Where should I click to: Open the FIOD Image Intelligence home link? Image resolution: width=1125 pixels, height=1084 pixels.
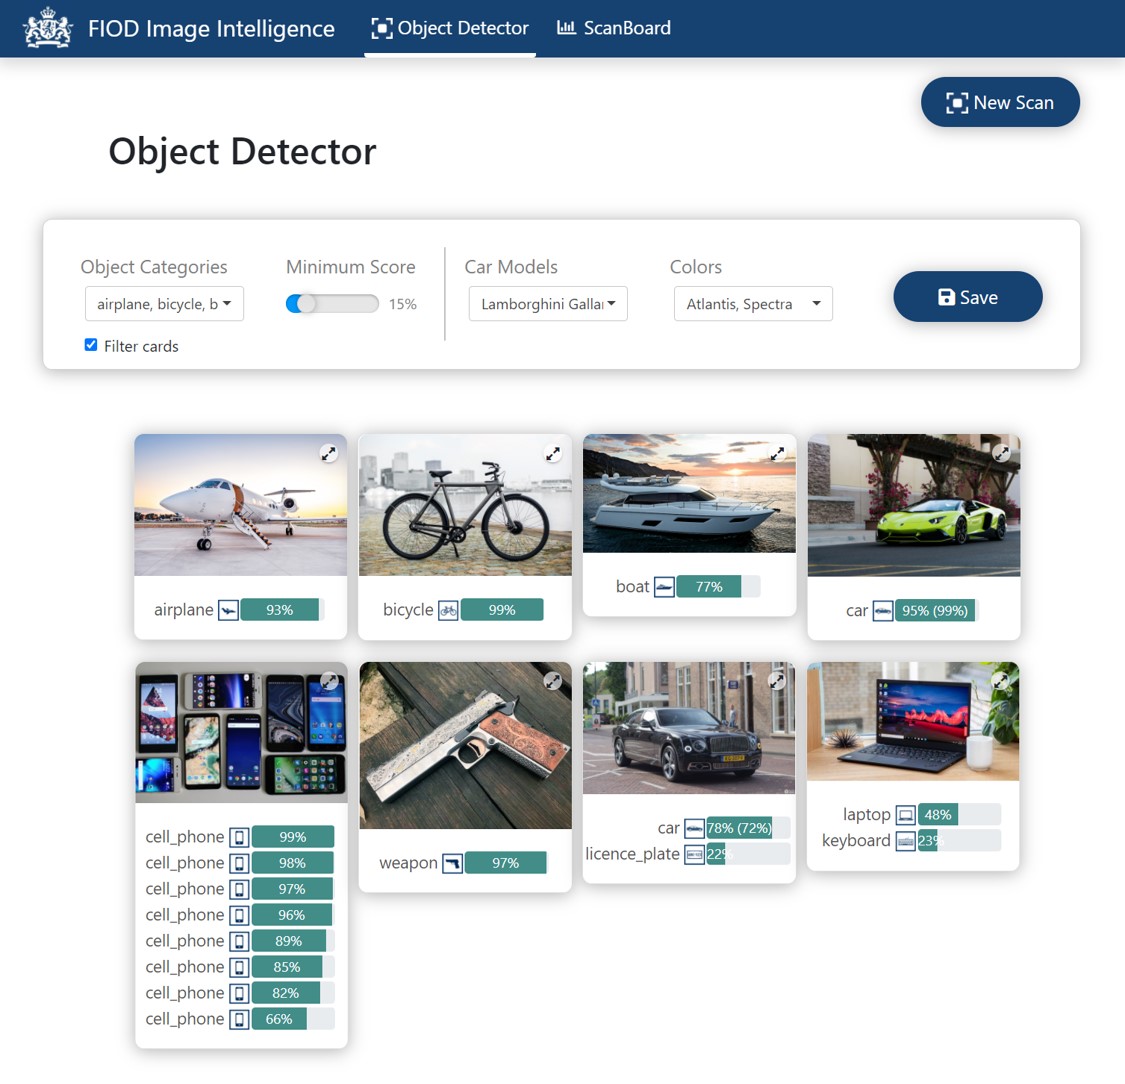[x=212, y=29]
